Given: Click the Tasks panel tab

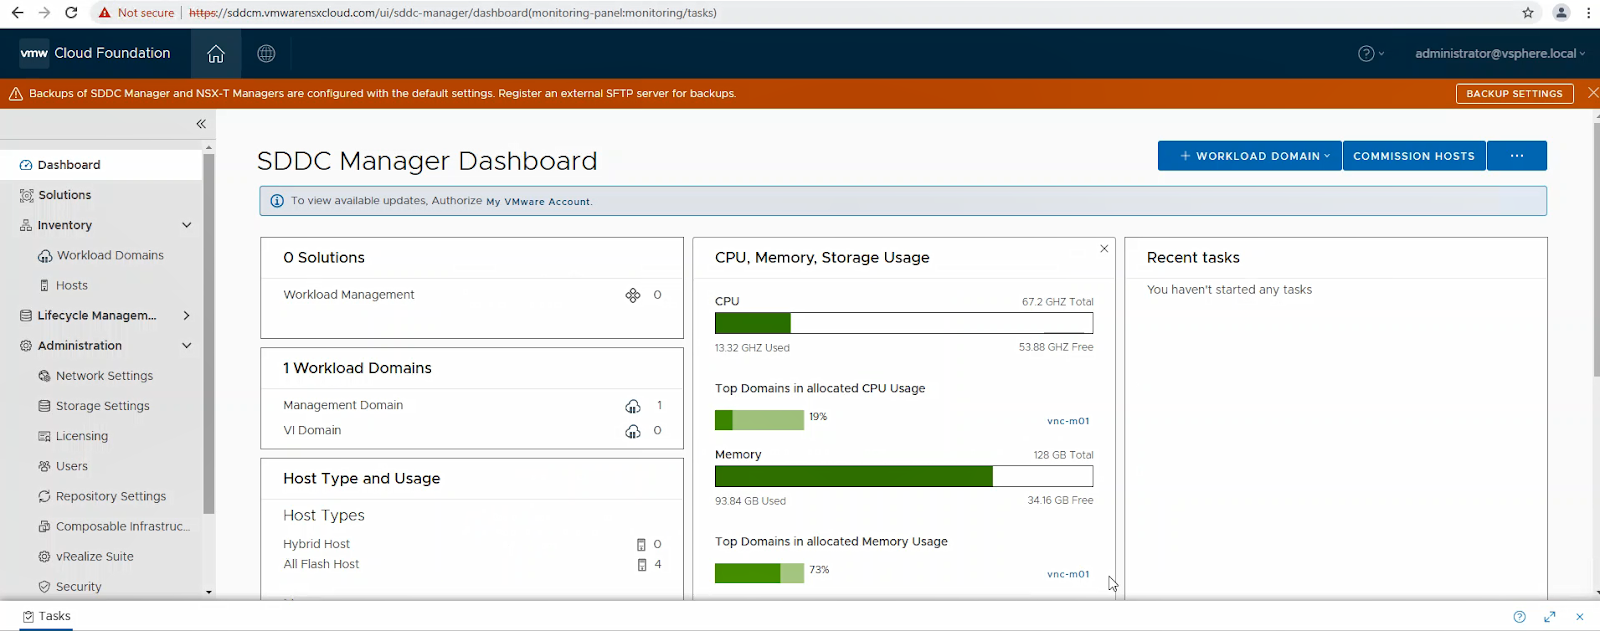Looking at the screenshot, I should [46, 616].
